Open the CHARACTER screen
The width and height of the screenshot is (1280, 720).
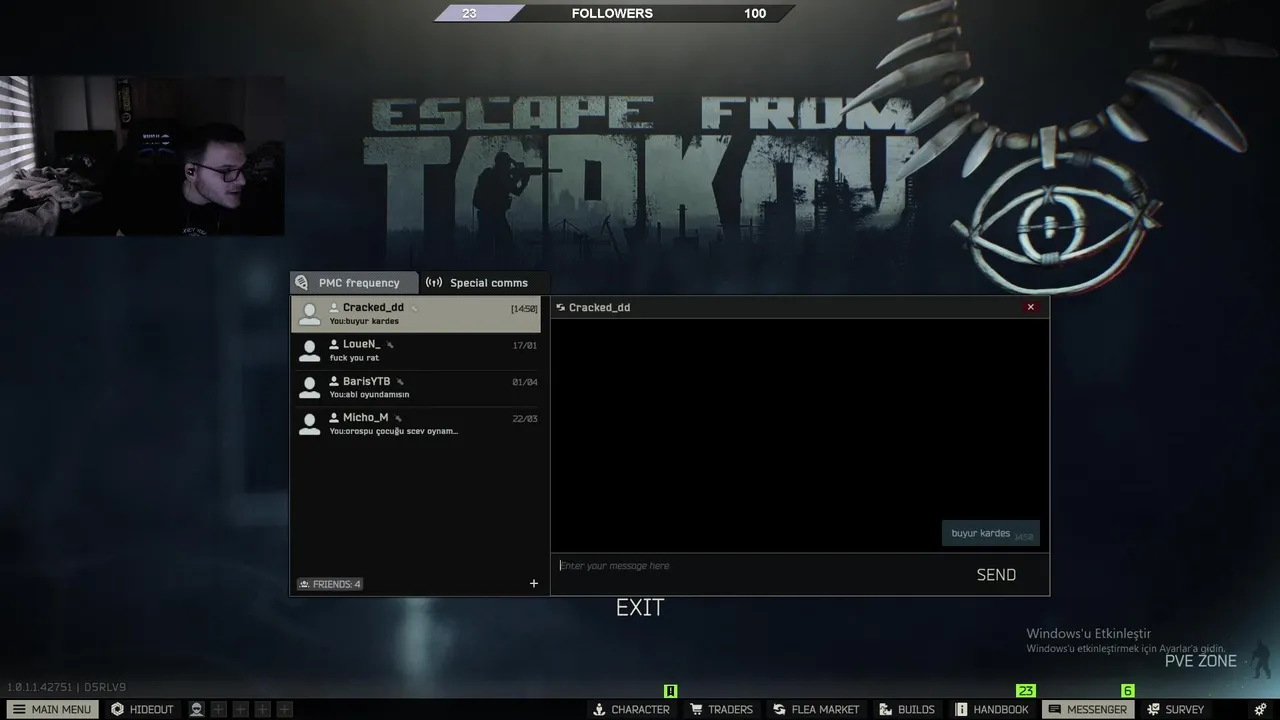(631, 709)
